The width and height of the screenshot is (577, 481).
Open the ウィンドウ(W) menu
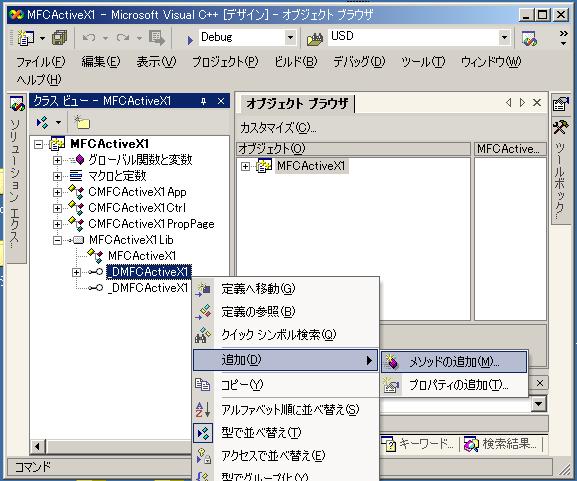[491, 62]
